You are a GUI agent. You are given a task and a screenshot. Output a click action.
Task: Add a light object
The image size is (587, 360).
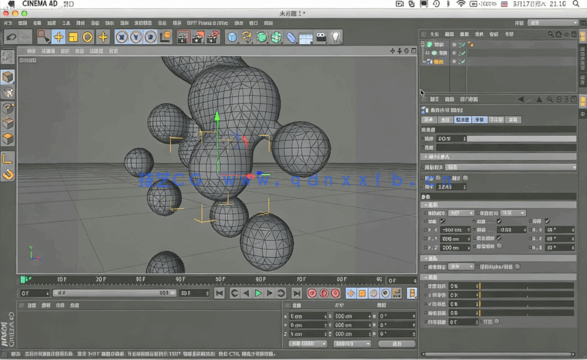[x=336, y=37]
